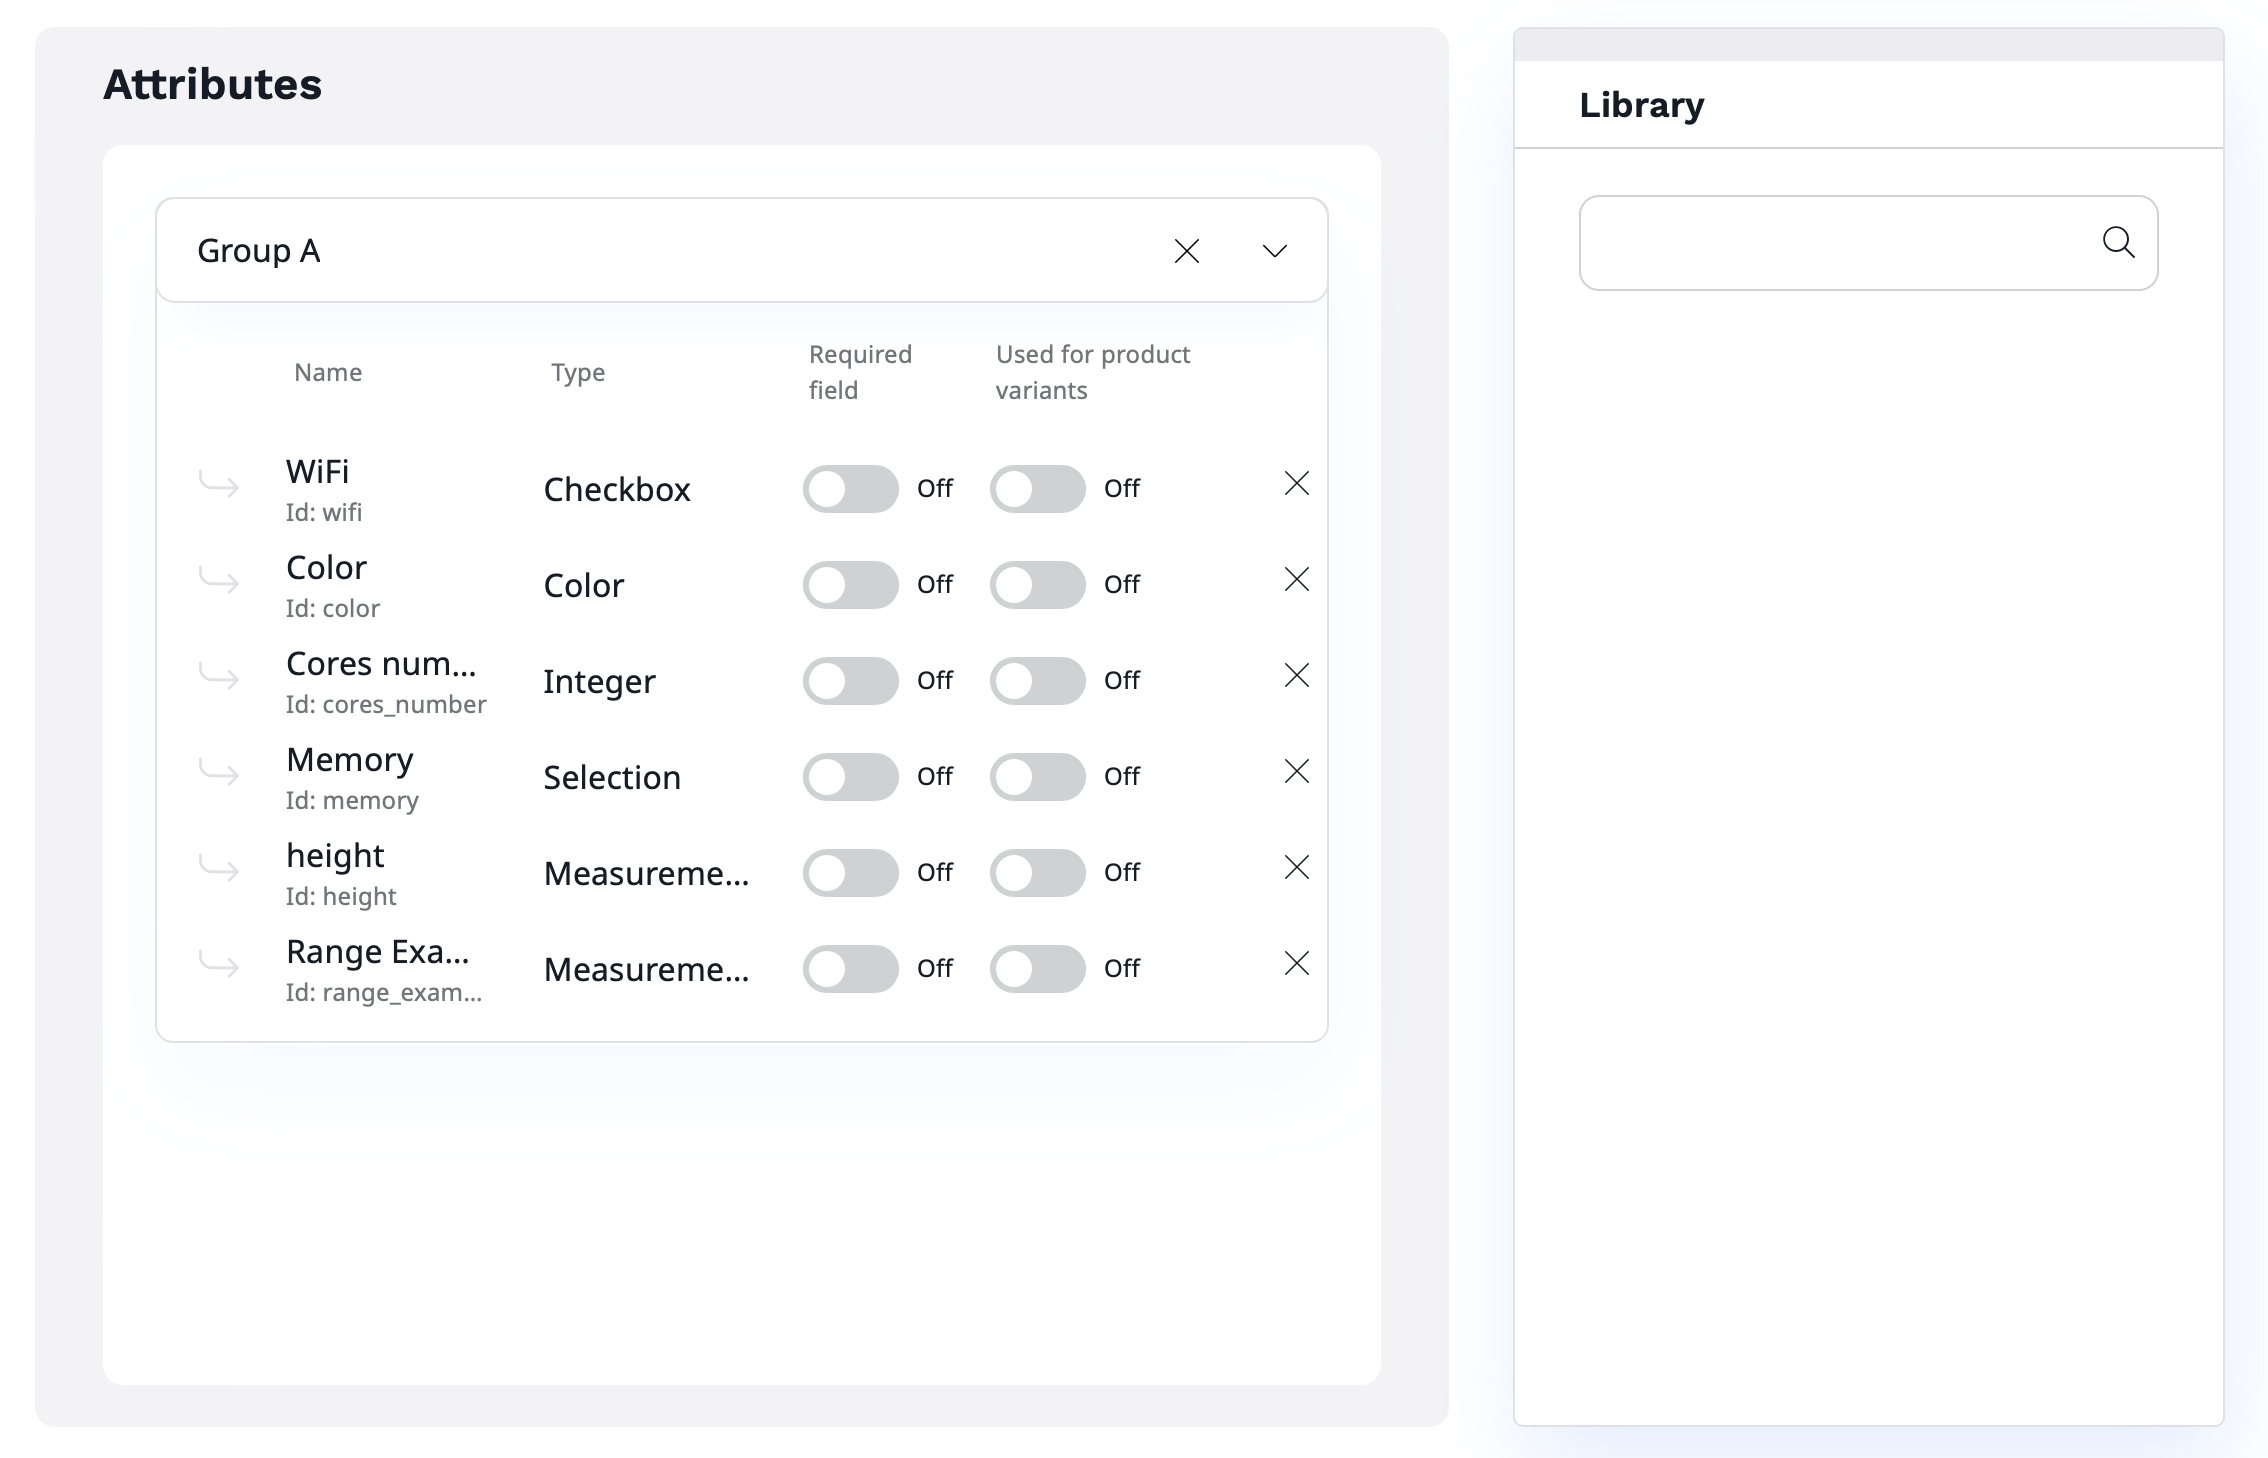The image size is (2268, 1458).
Task: Remove the WiFi attribute row
Action: [x=1296, y=484]
